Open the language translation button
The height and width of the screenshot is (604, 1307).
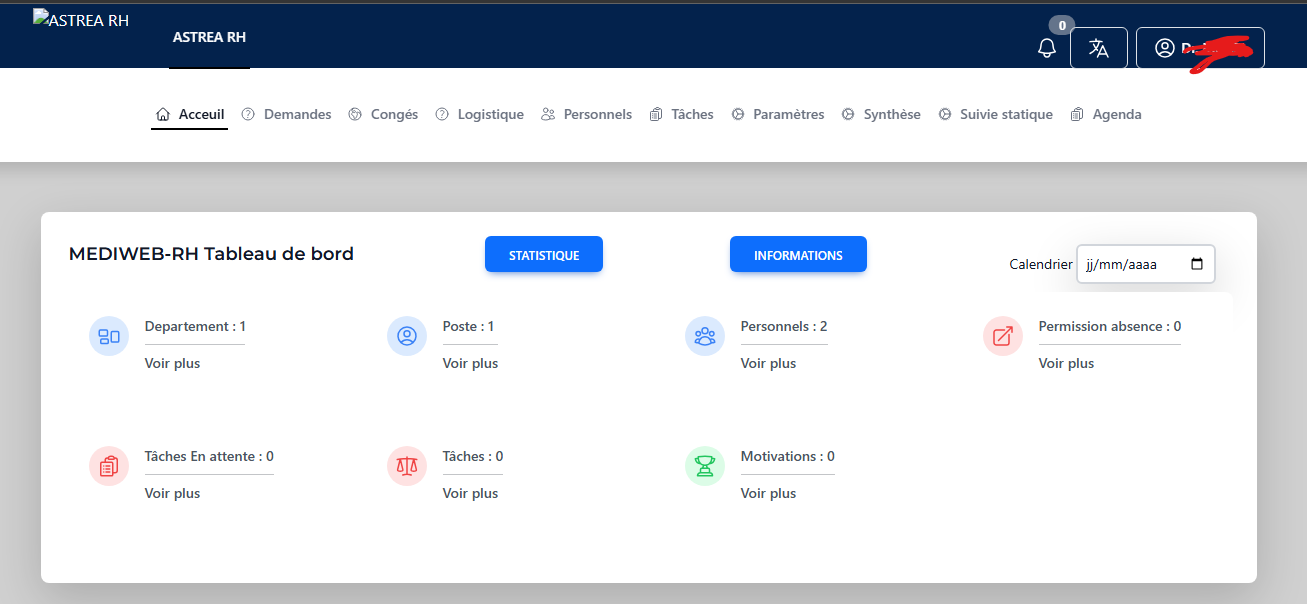click(1099, 48)
